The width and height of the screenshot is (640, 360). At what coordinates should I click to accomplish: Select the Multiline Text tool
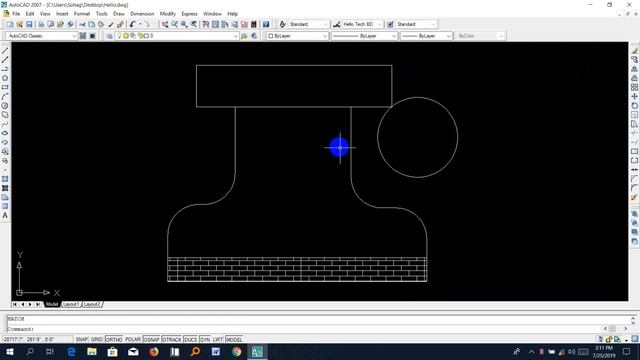tap(5, 216)
